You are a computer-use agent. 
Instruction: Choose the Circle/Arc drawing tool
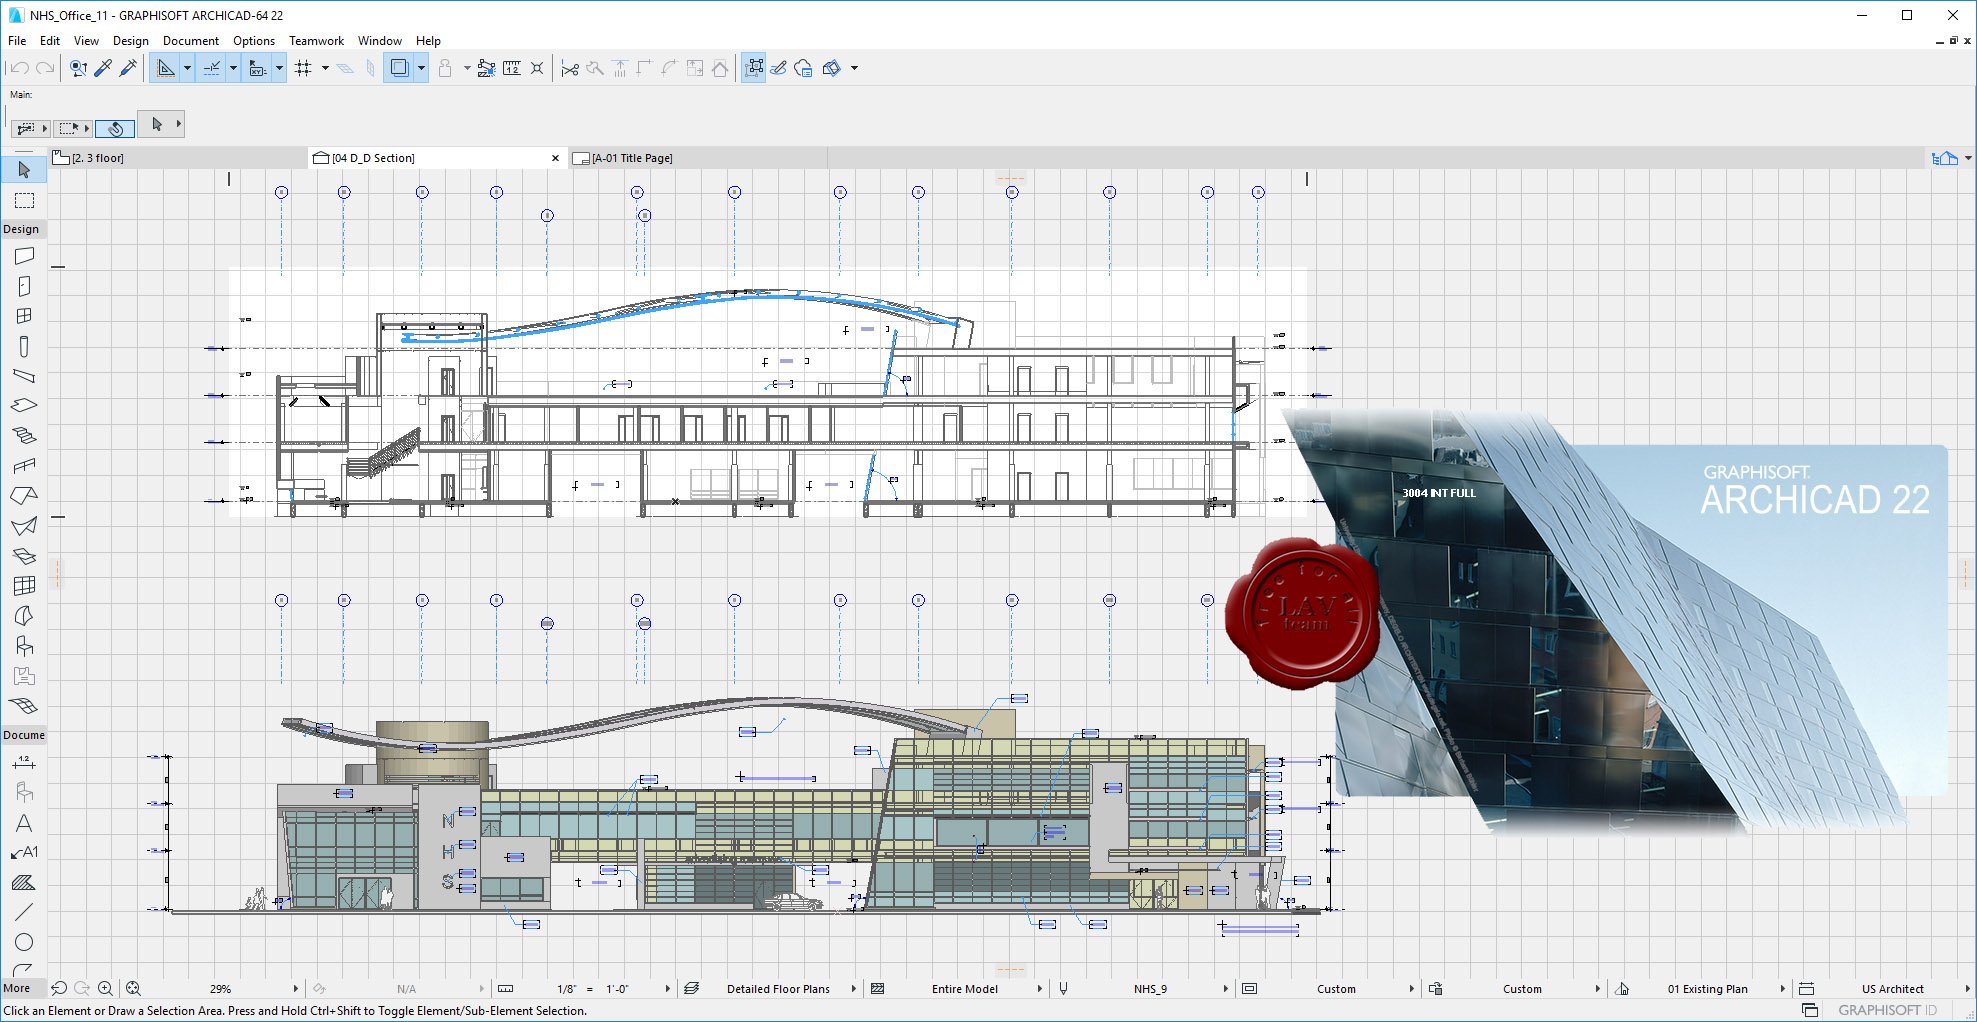24,942
